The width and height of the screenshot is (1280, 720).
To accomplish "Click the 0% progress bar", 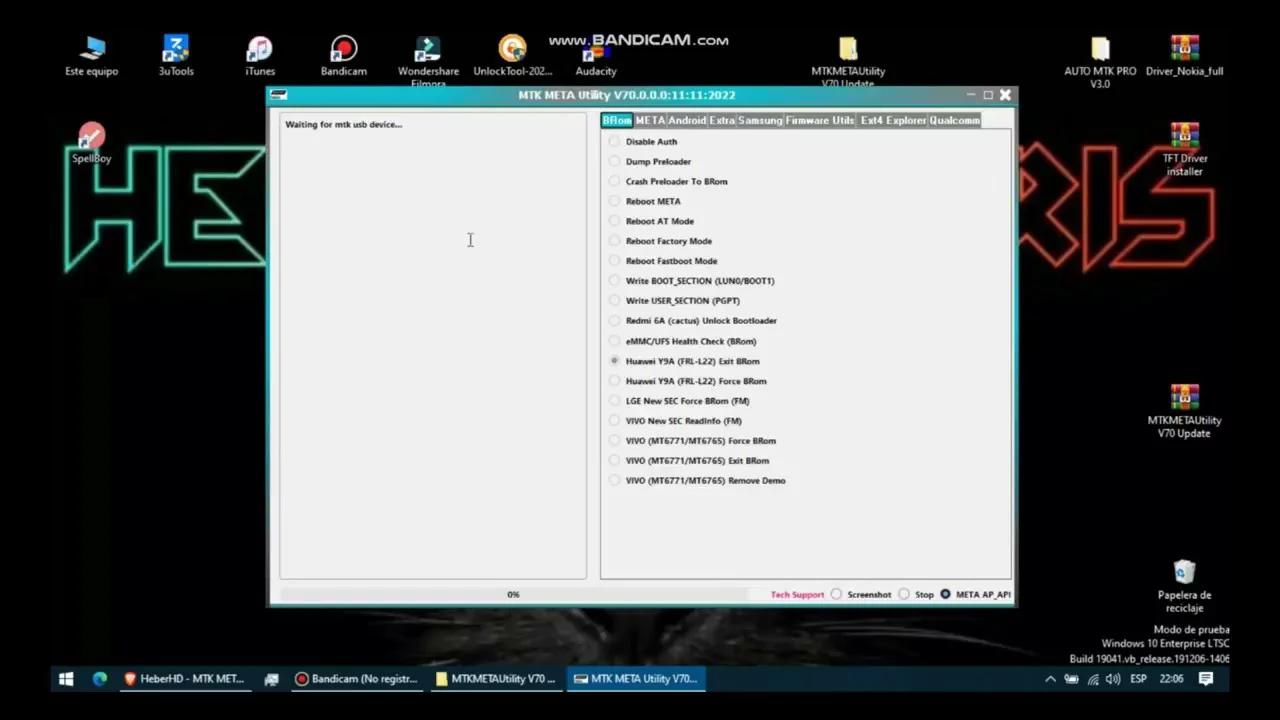I will tap(513, 594).
